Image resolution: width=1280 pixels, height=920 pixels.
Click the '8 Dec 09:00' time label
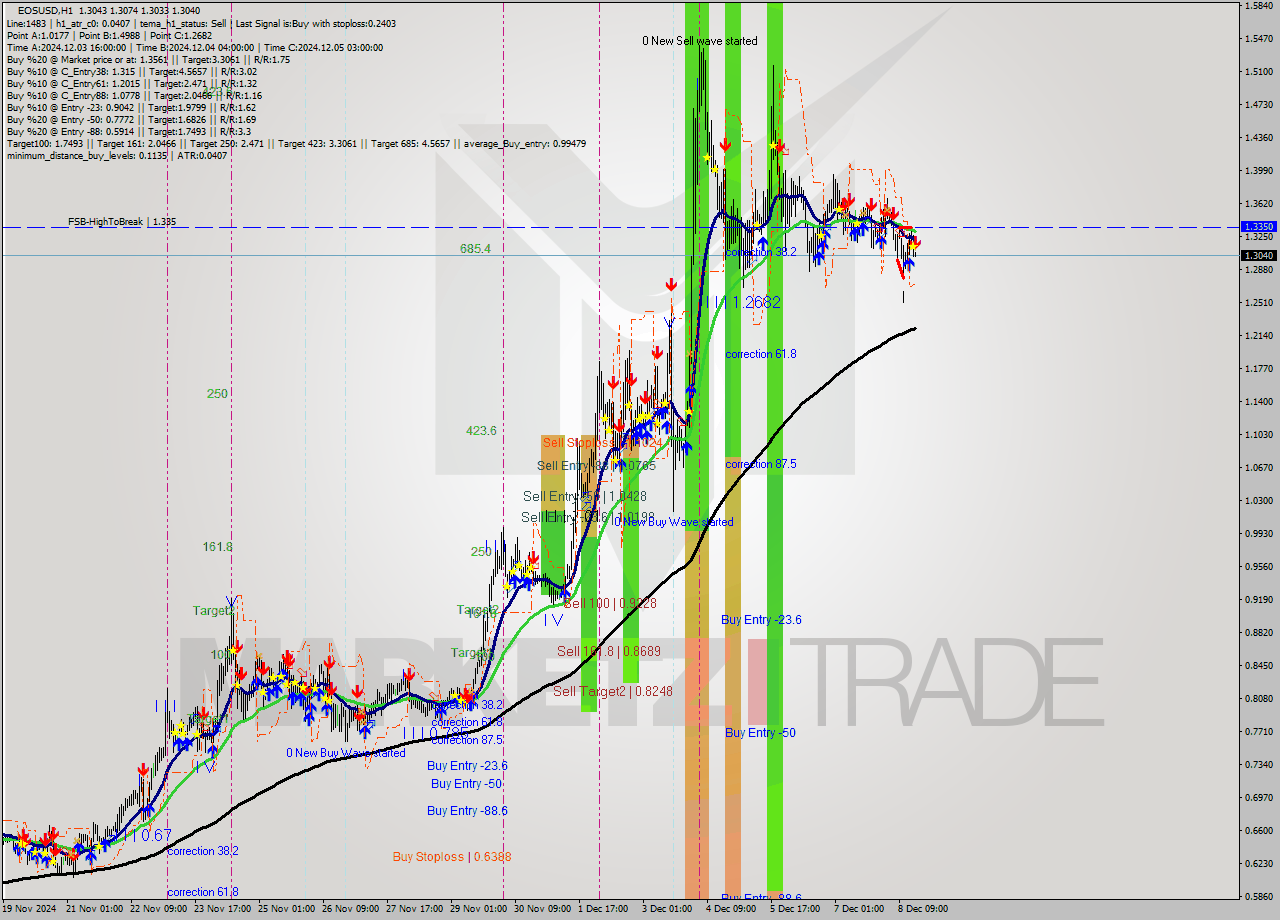(925, 909)
